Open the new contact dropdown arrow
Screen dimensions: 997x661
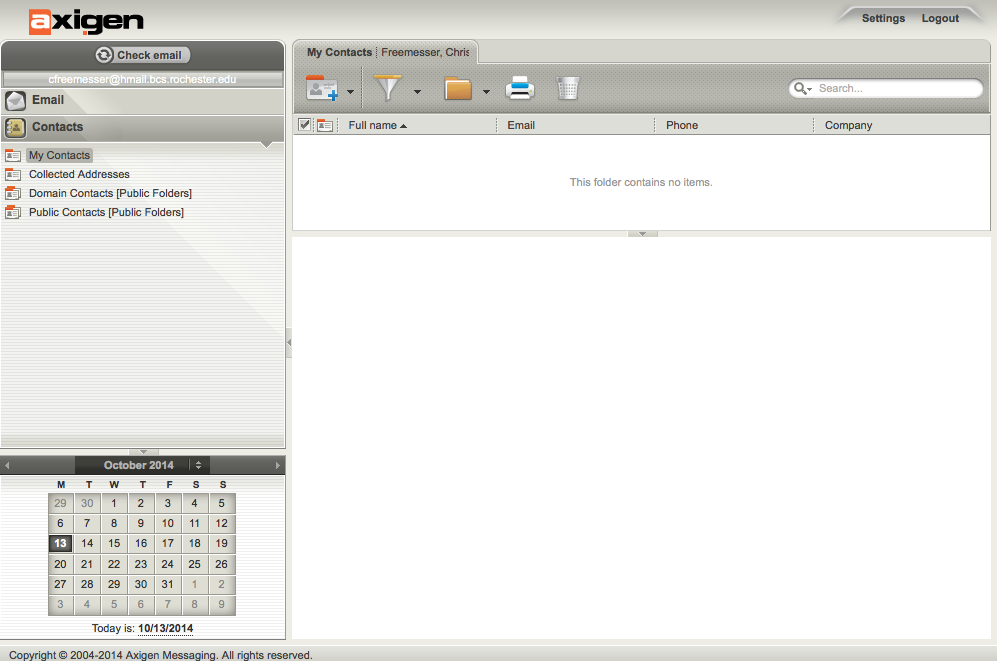[x=351, y=92]
